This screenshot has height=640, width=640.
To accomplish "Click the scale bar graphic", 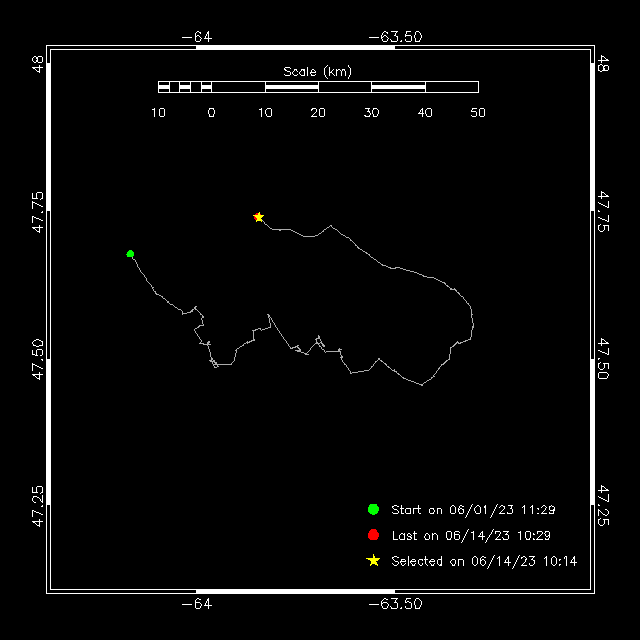I will 318,87.
